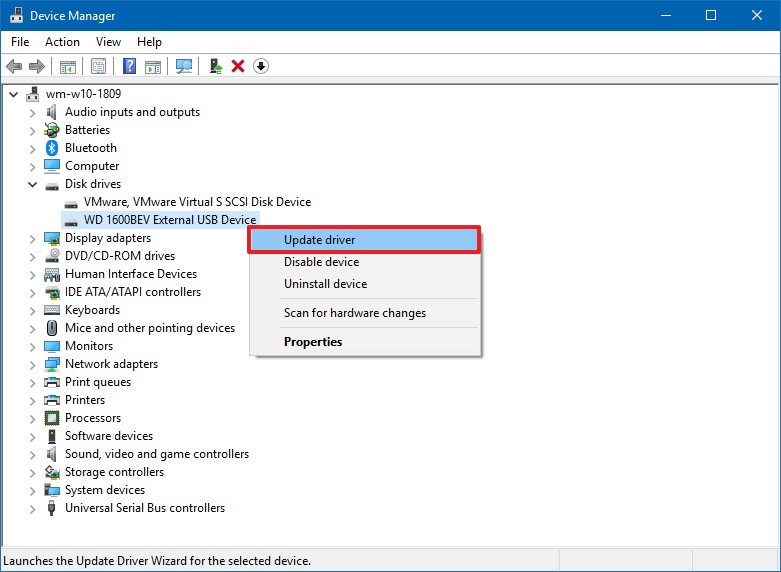
Task: Collapse the Disk drives category
Action: [x=33, y=184]
